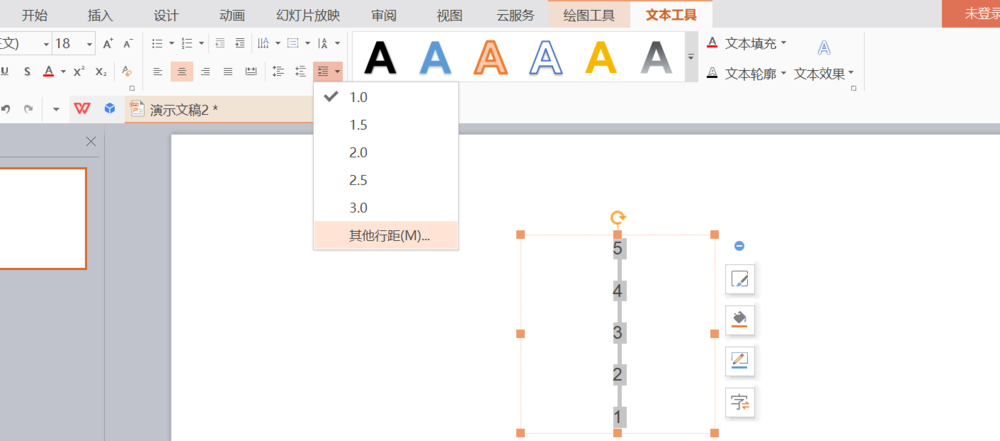Apply orange outline WordArt style
Screen dimensions: 1000x441
(x=490, y=57)
